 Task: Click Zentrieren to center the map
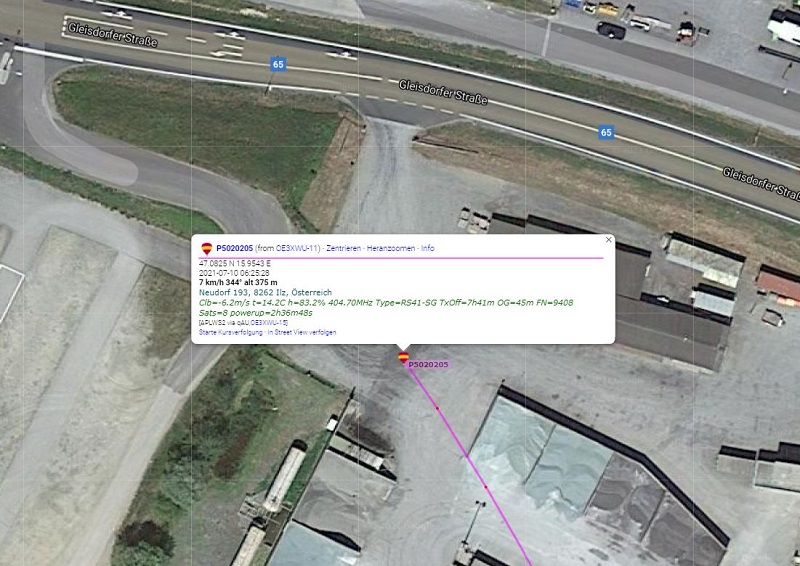(343, 248)
